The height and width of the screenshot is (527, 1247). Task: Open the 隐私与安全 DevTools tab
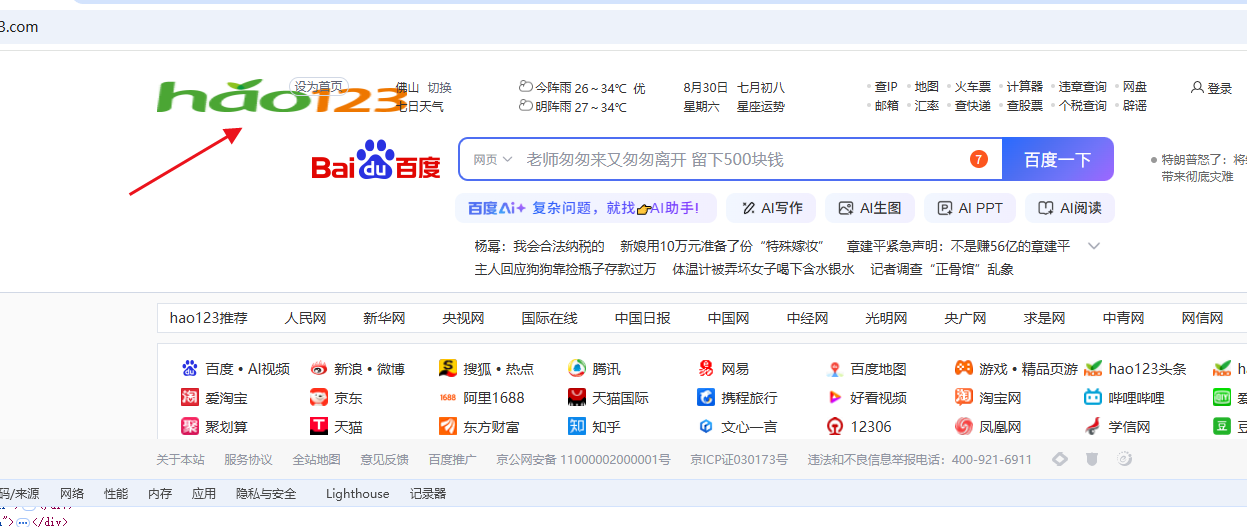click(x=266, y=494)
